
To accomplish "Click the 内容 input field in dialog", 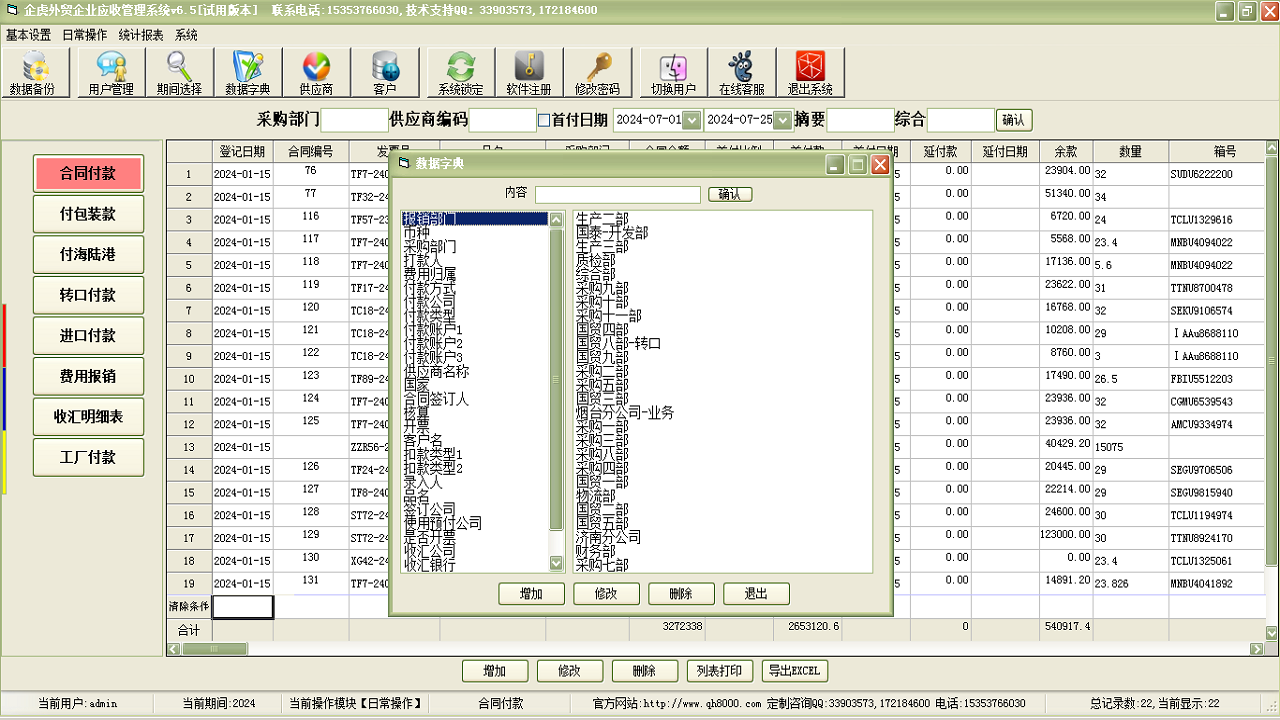I will coord(617,194).
